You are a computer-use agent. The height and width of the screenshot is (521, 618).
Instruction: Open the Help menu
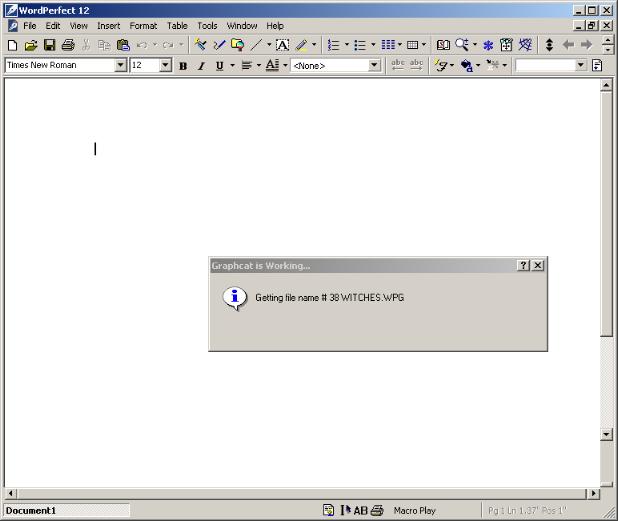click(275, 26)
